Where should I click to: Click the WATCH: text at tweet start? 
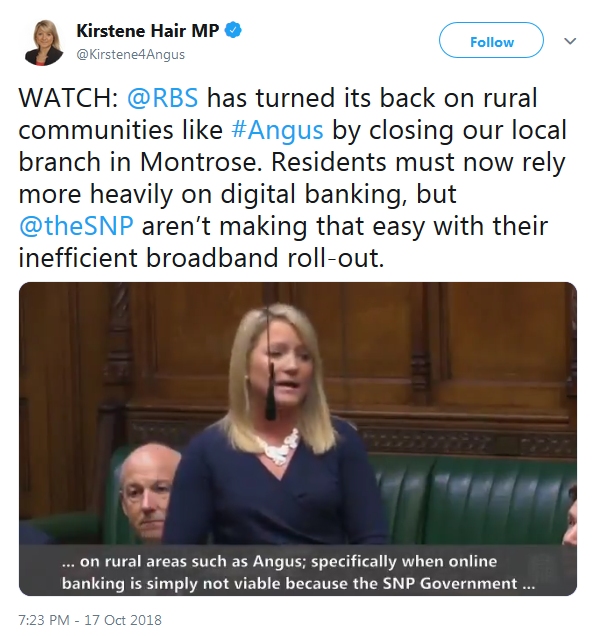click(68, 98)
